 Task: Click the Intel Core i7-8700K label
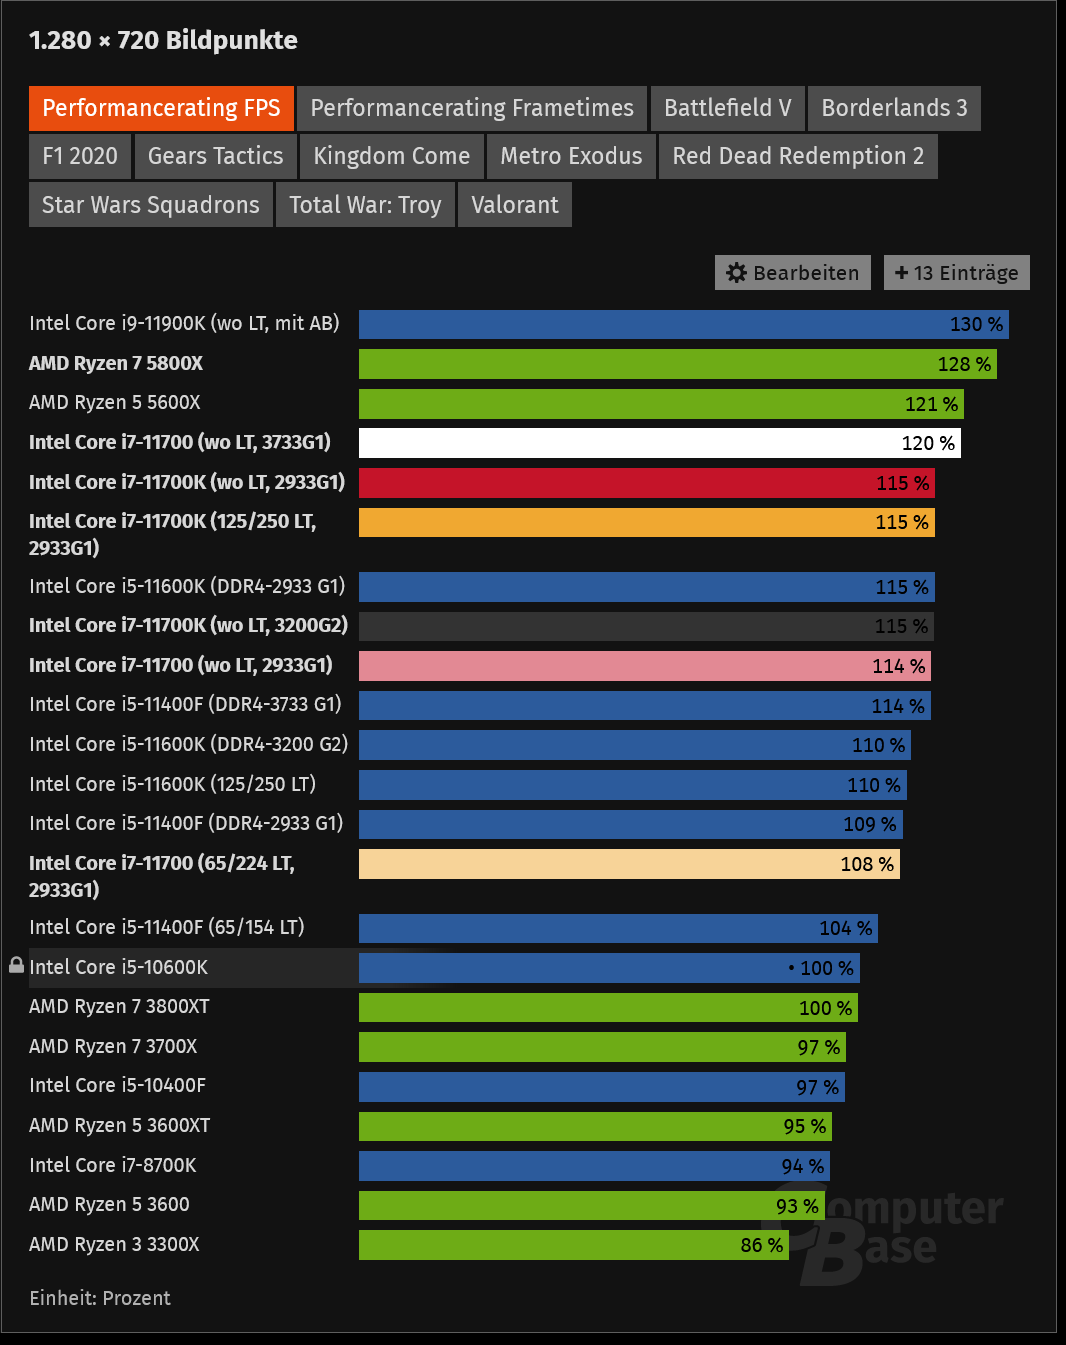pos(113,1165)
